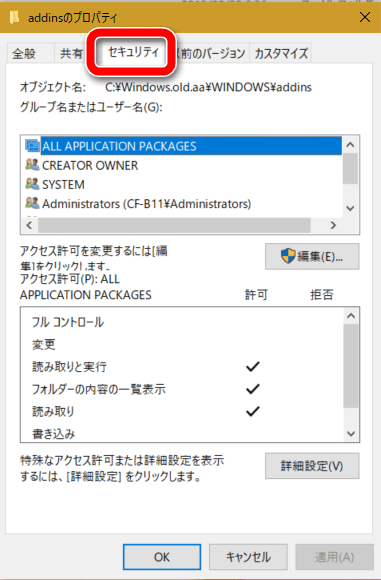Viewport: 381px width, 580px height.
Task: Click the フル コントロール permission row
Action: point(181,322)
